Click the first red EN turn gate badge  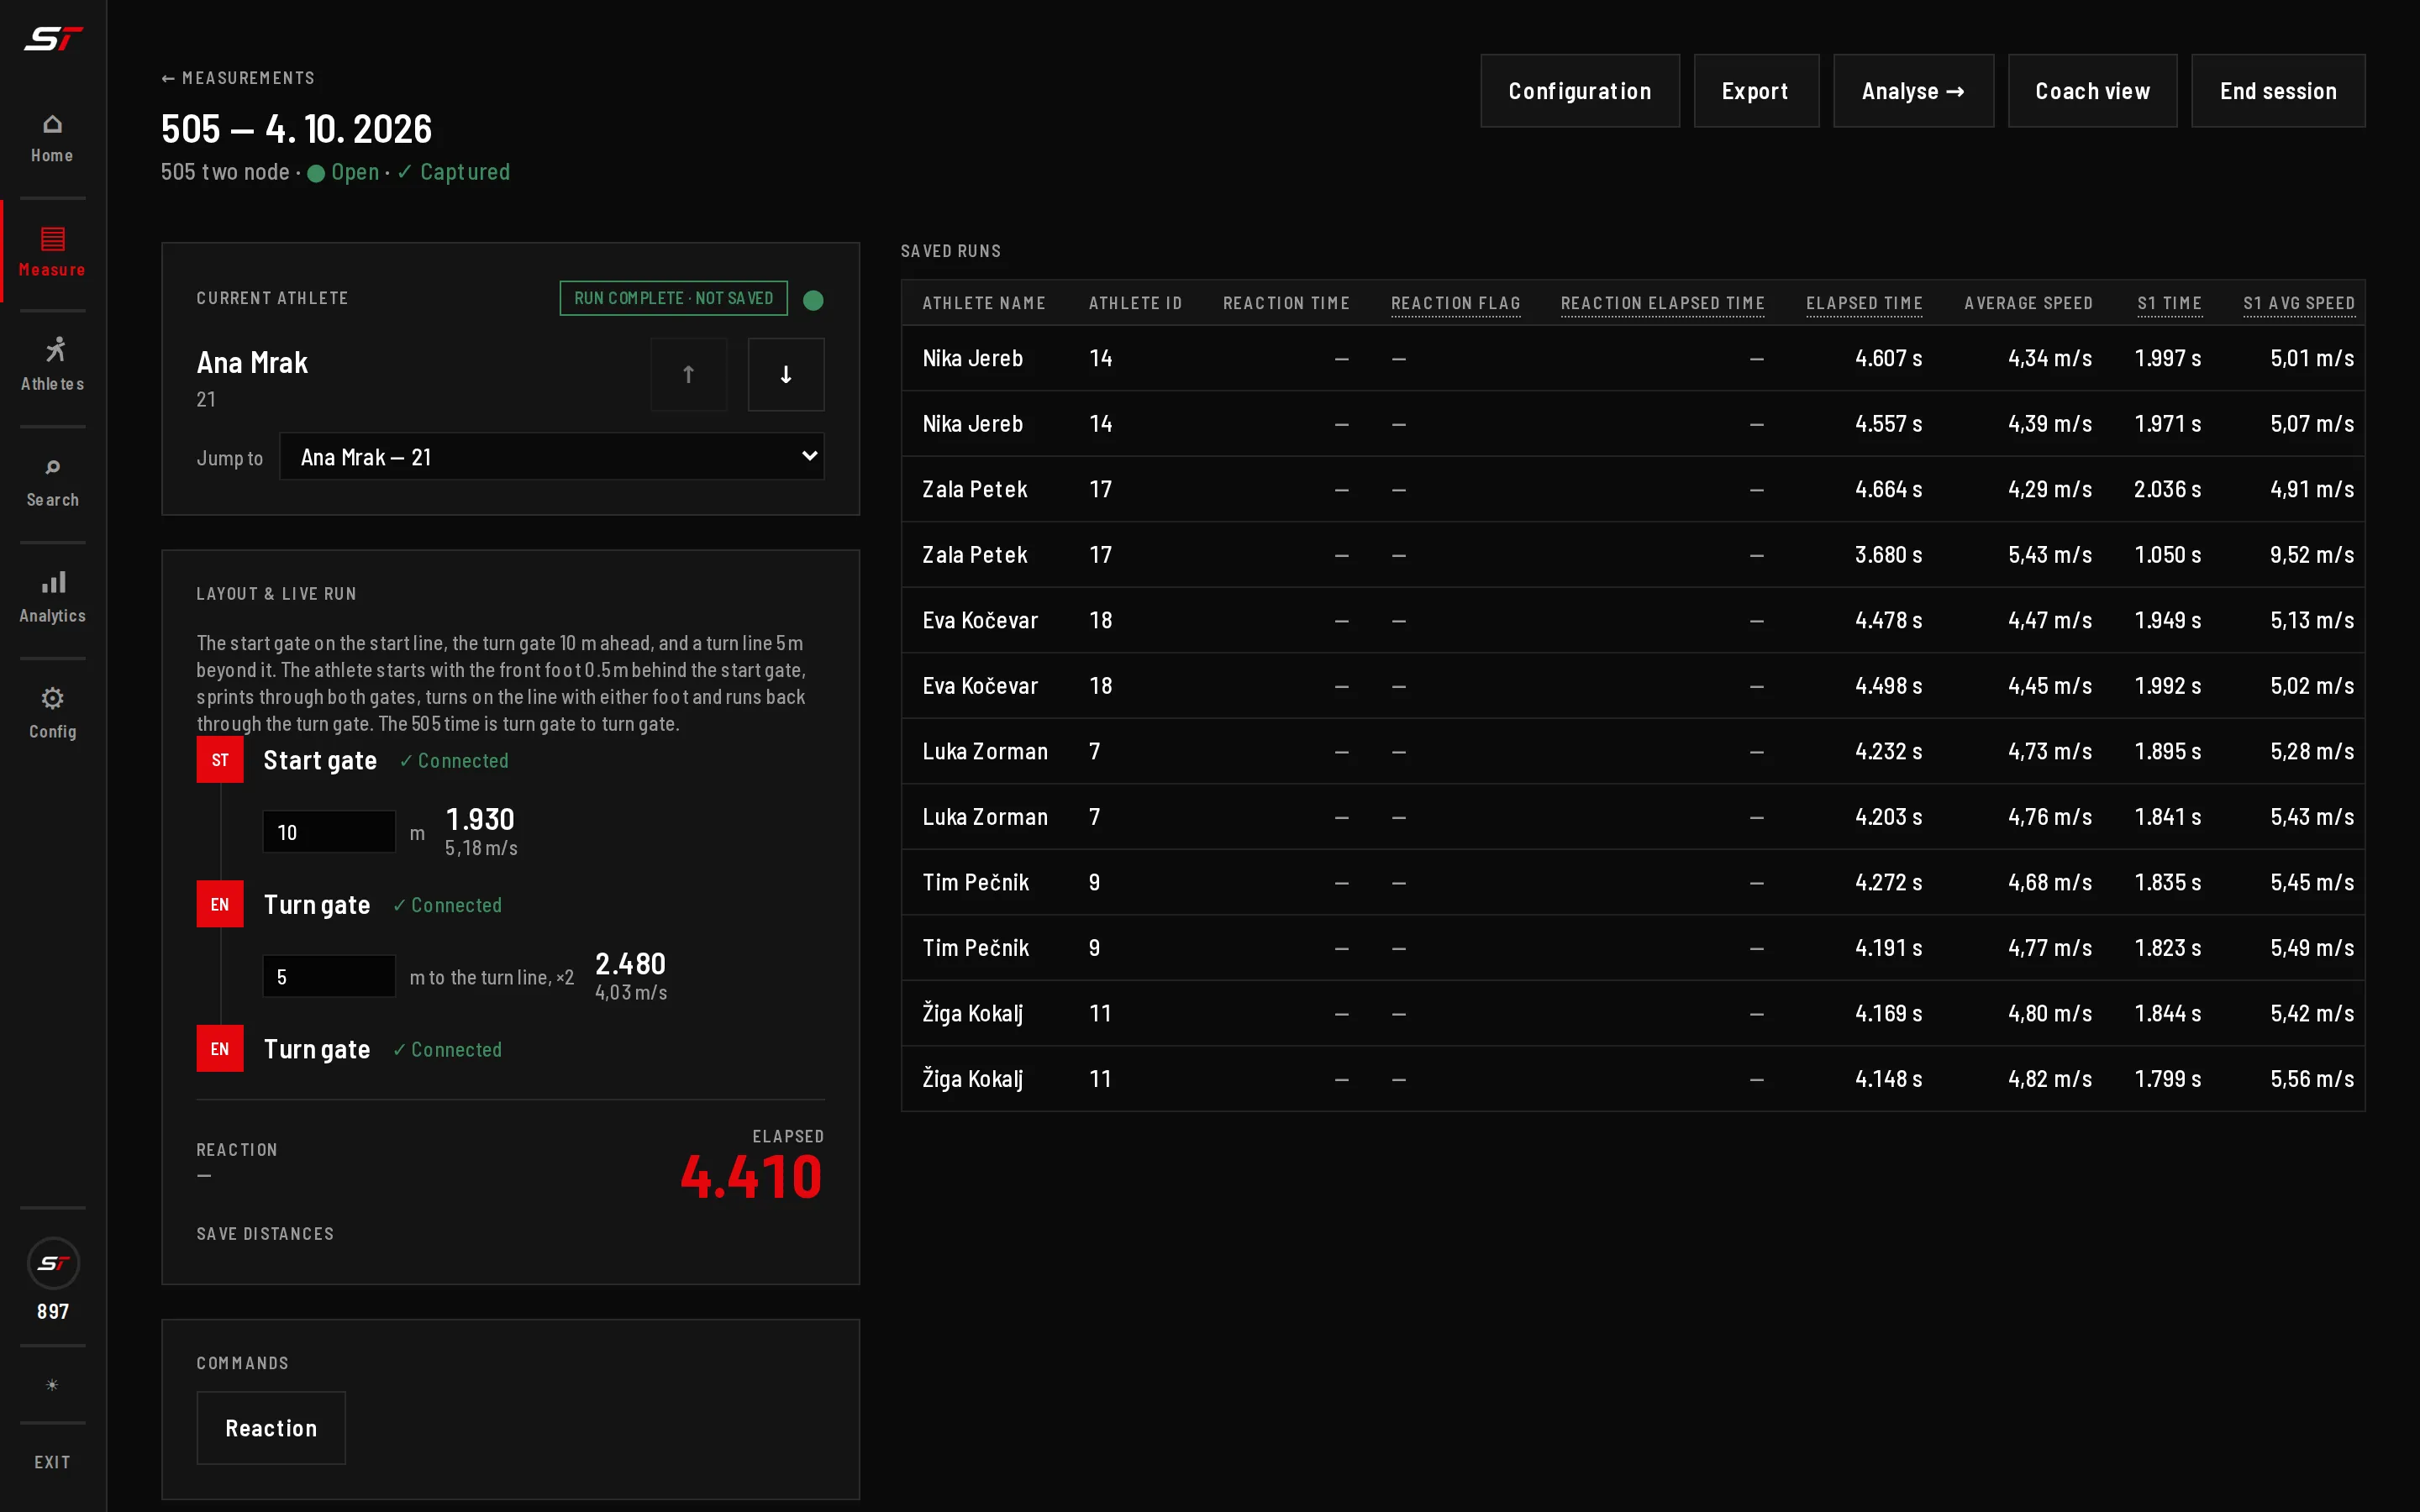tap(220, 904)
